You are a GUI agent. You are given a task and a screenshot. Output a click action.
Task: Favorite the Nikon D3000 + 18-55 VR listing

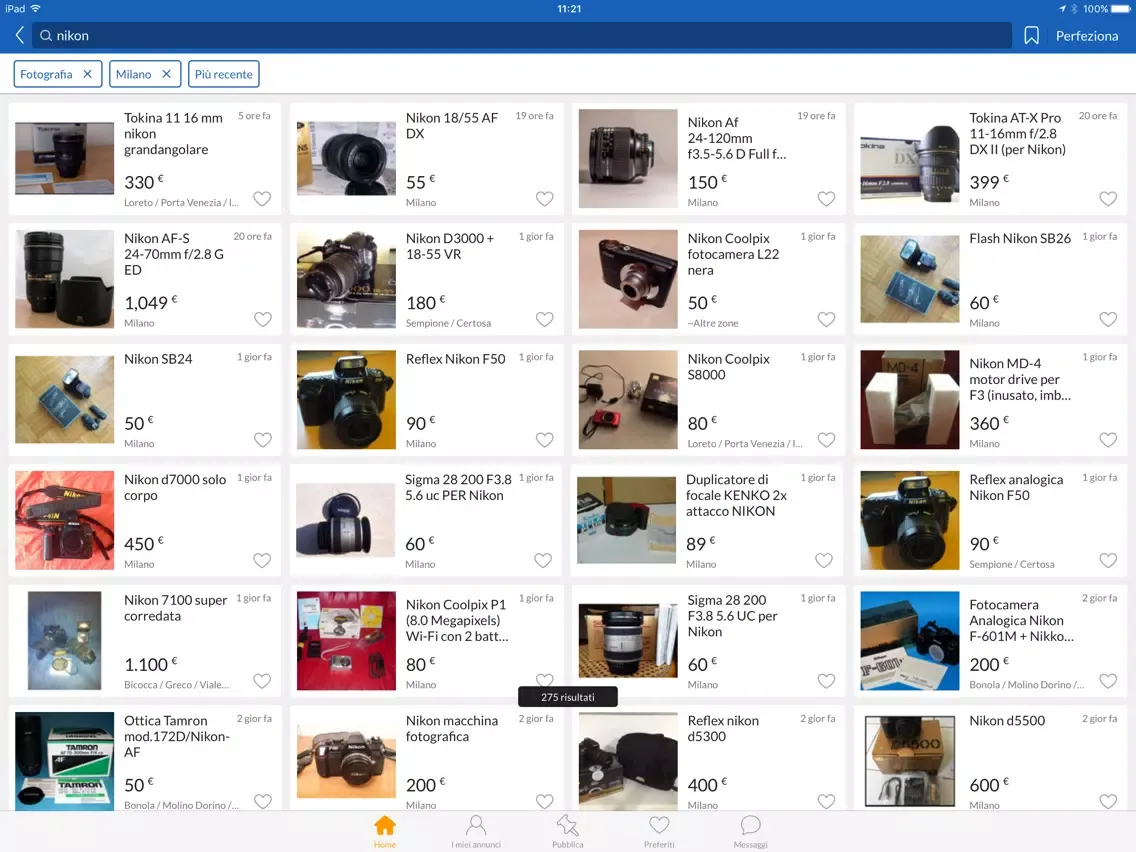click(x=544, y=320)
